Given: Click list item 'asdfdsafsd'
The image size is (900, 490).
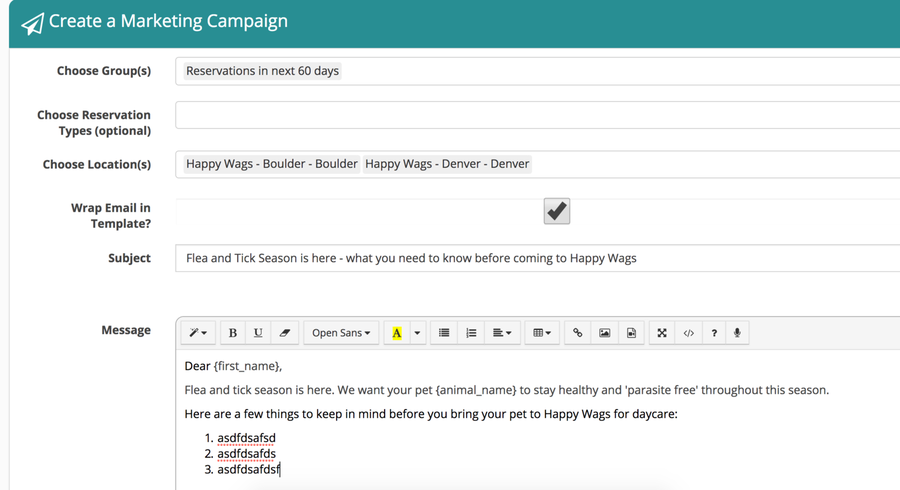Looking at the screenshot, I should point(246,438).
